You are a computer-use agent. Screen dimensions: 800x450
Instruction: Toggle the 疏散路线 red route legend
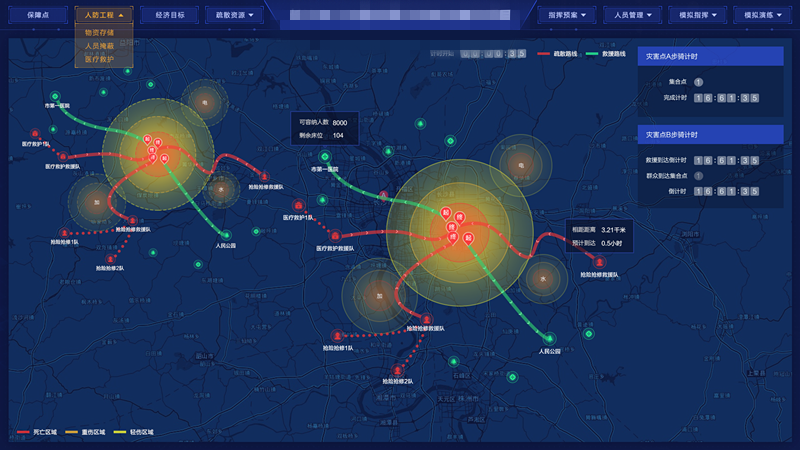tap(554, 52)
